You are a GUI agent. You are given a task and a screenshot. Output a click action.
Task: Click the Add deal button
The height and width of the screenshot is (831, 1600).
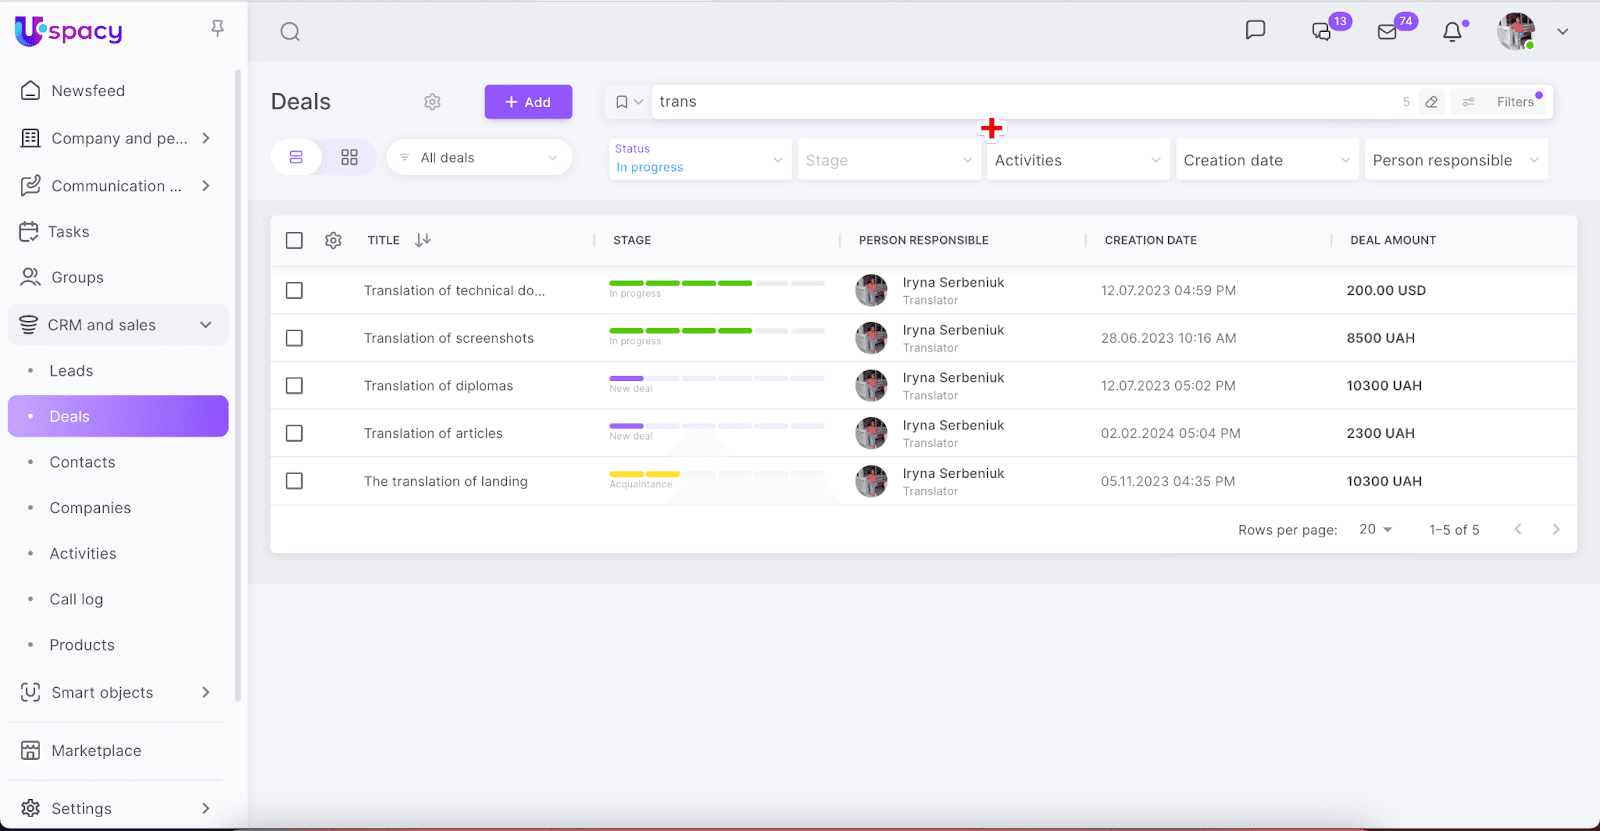528,102
